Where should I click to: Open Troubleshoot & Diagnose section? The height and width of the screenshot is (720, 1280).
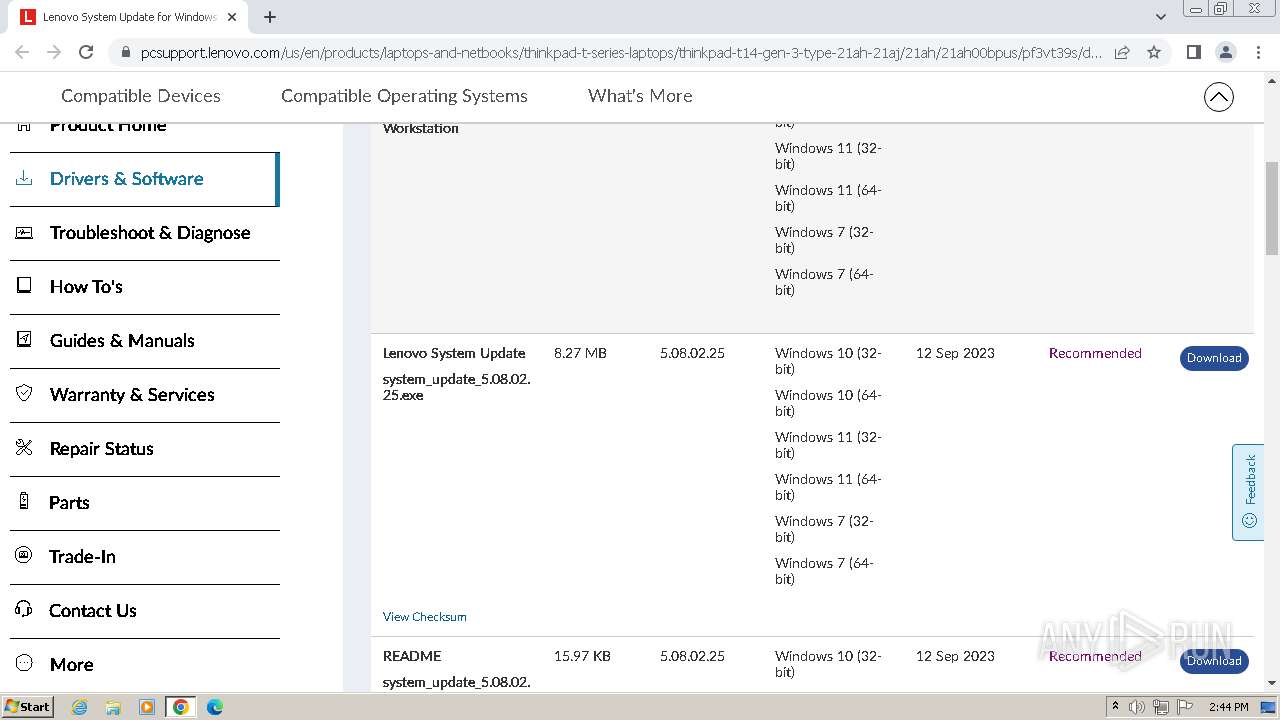pyautogui.click(x=150, y=233)
